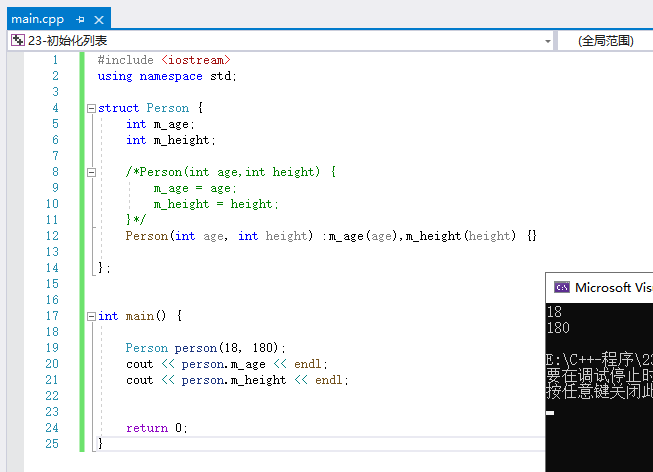Click on '#include' on line 1
This screenshot has width=653, height=472.
(x=125, y=60)
